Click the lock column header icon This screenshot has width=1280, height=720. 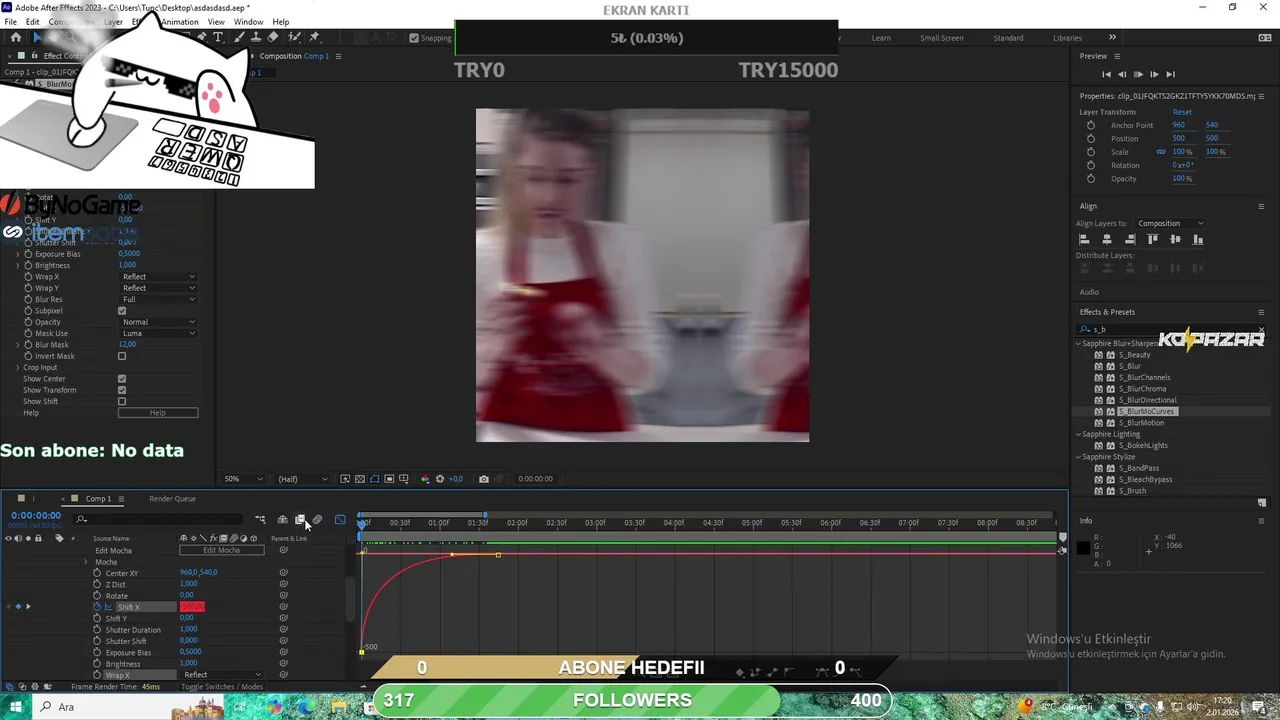click(38, 539)
